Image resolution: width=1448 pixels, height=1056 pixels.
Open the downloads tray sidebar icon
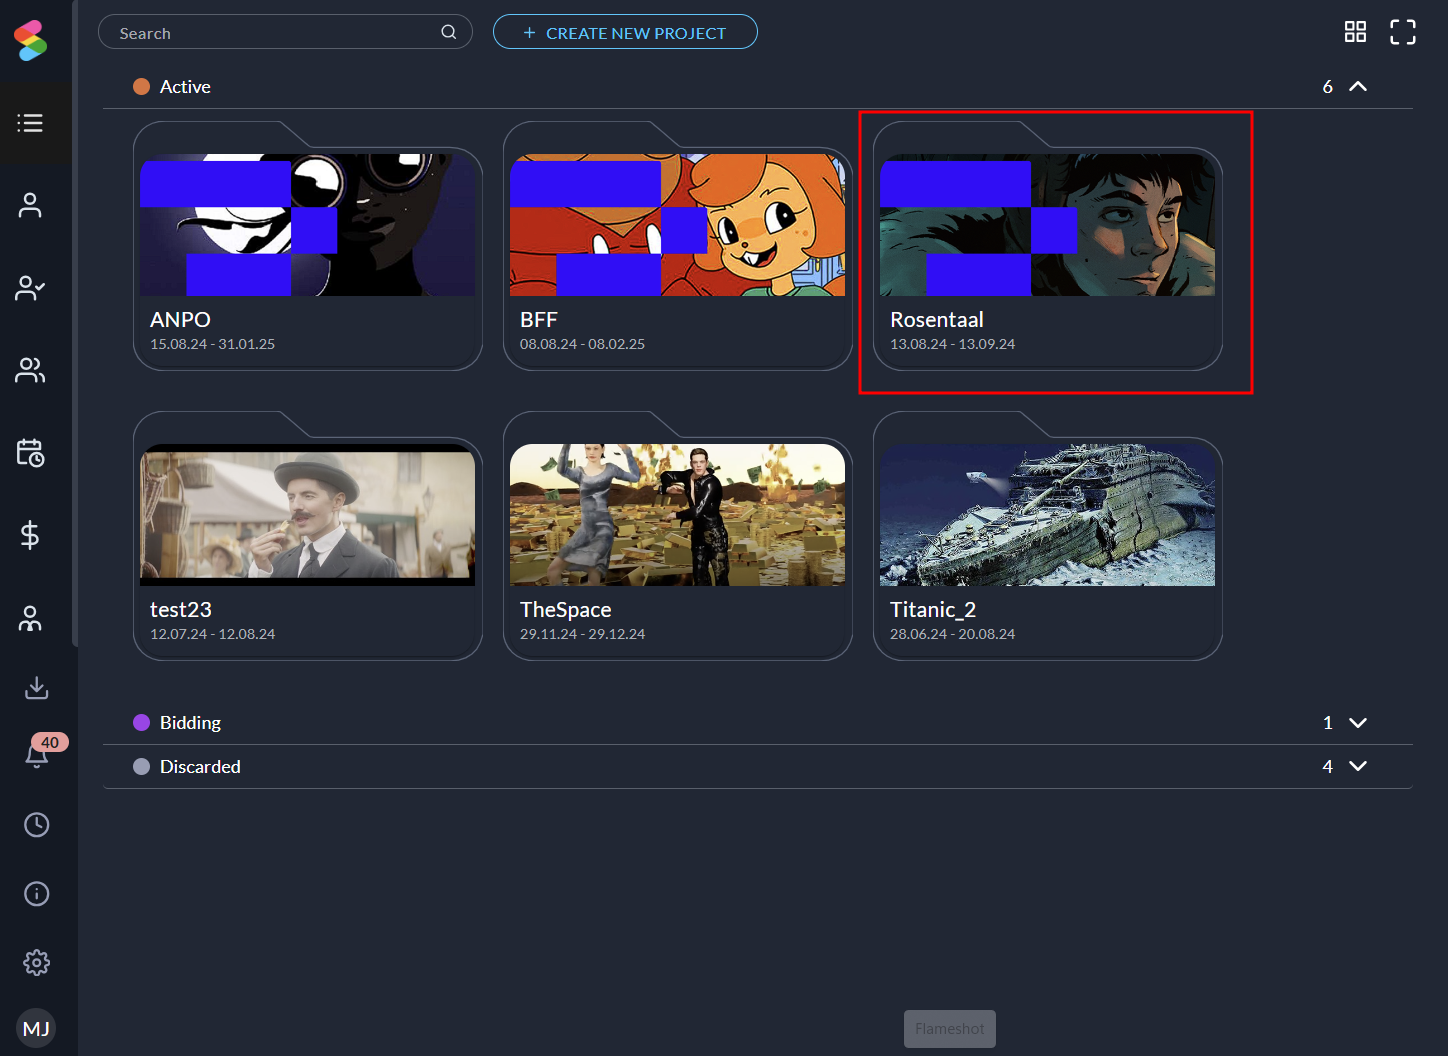point(37,688)
